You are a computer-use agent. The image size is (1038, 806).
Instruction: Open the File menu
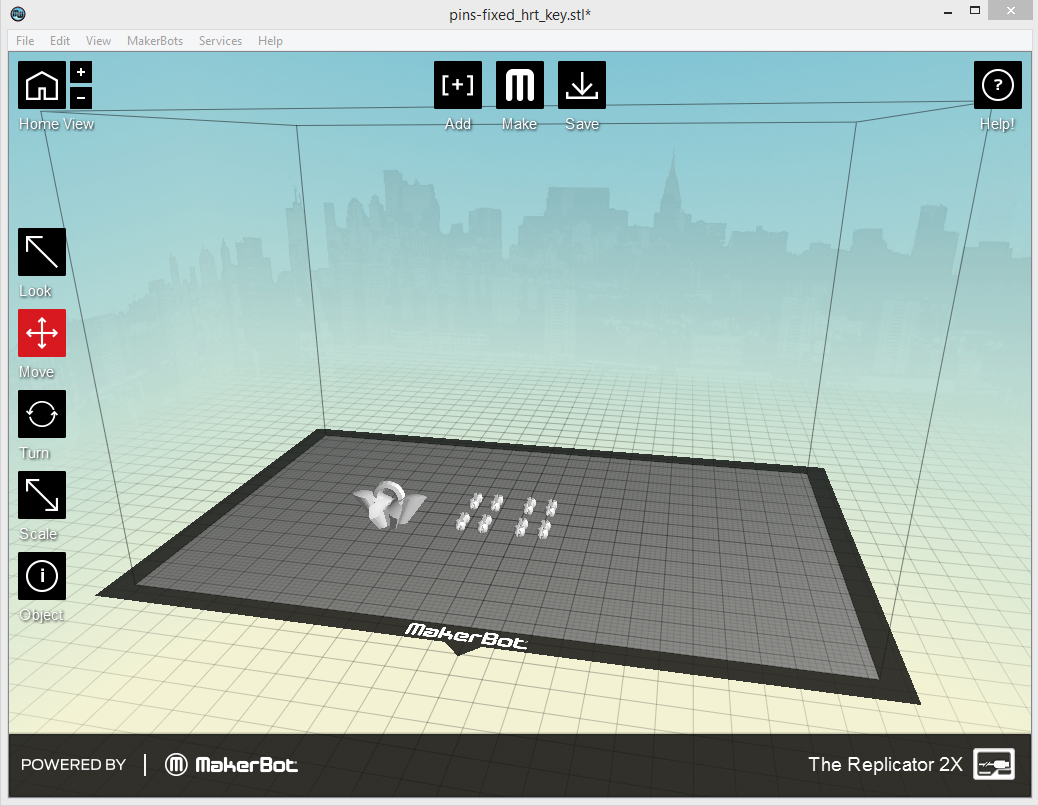coord(25,41)
